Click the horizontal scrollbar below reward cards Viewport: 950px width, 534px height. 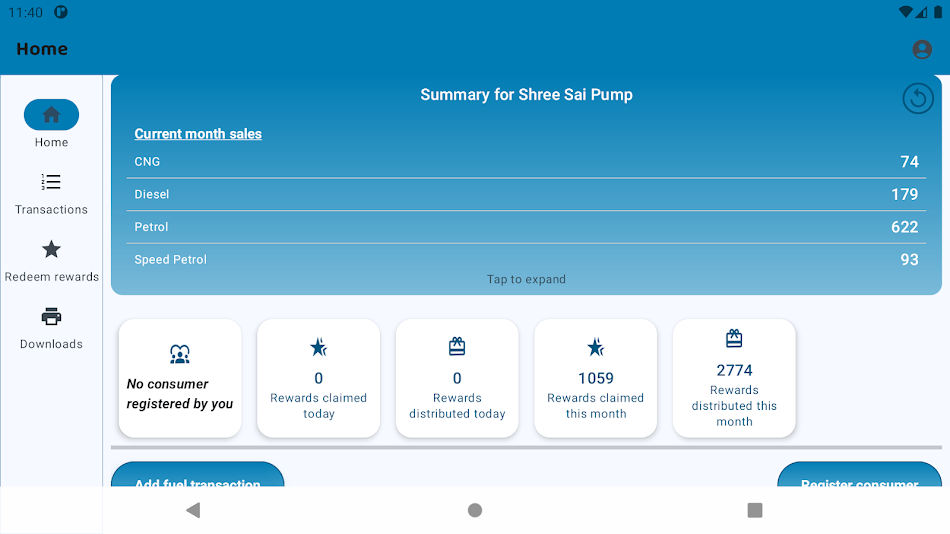point(526,448)
